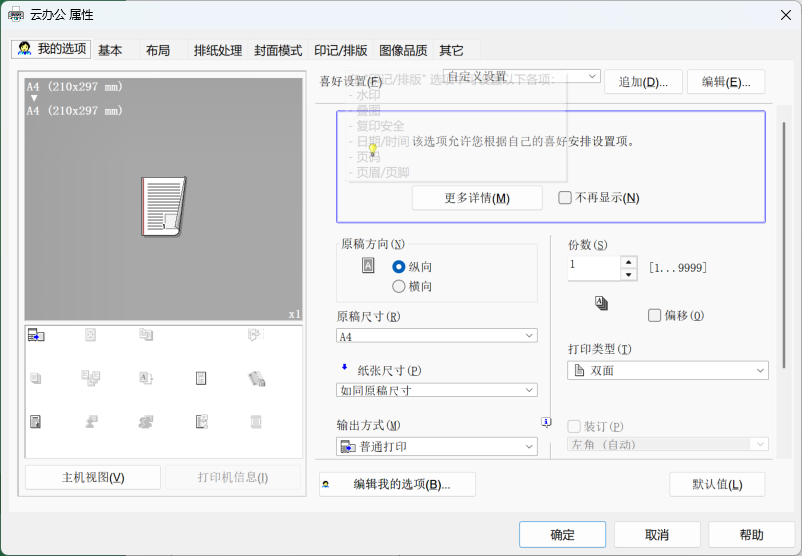This screenshot has height=556, width=802.
Task: Confirm with the 确定 button
Action: coord(563,535)
